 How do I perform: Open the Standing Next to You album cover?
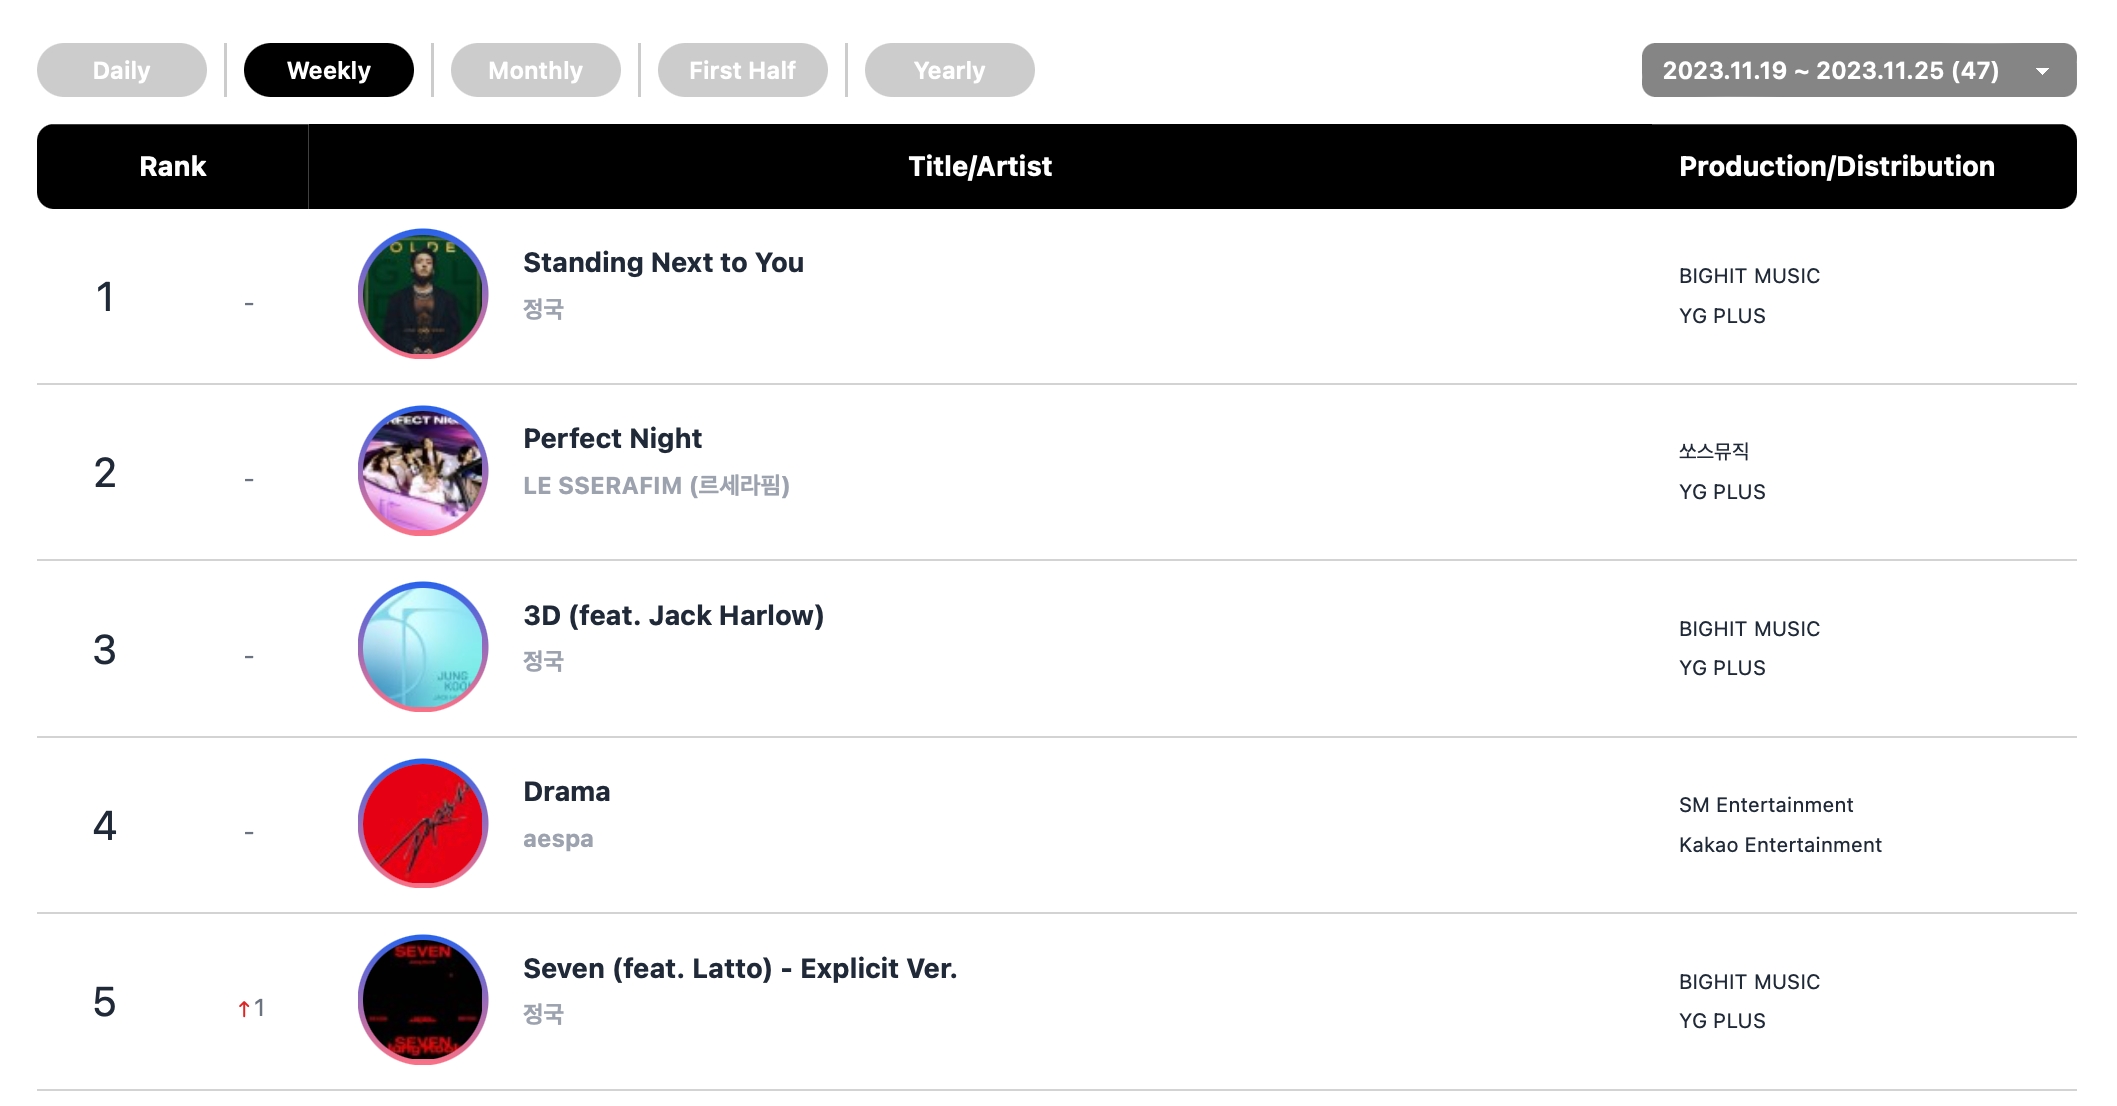click(423, 294)
